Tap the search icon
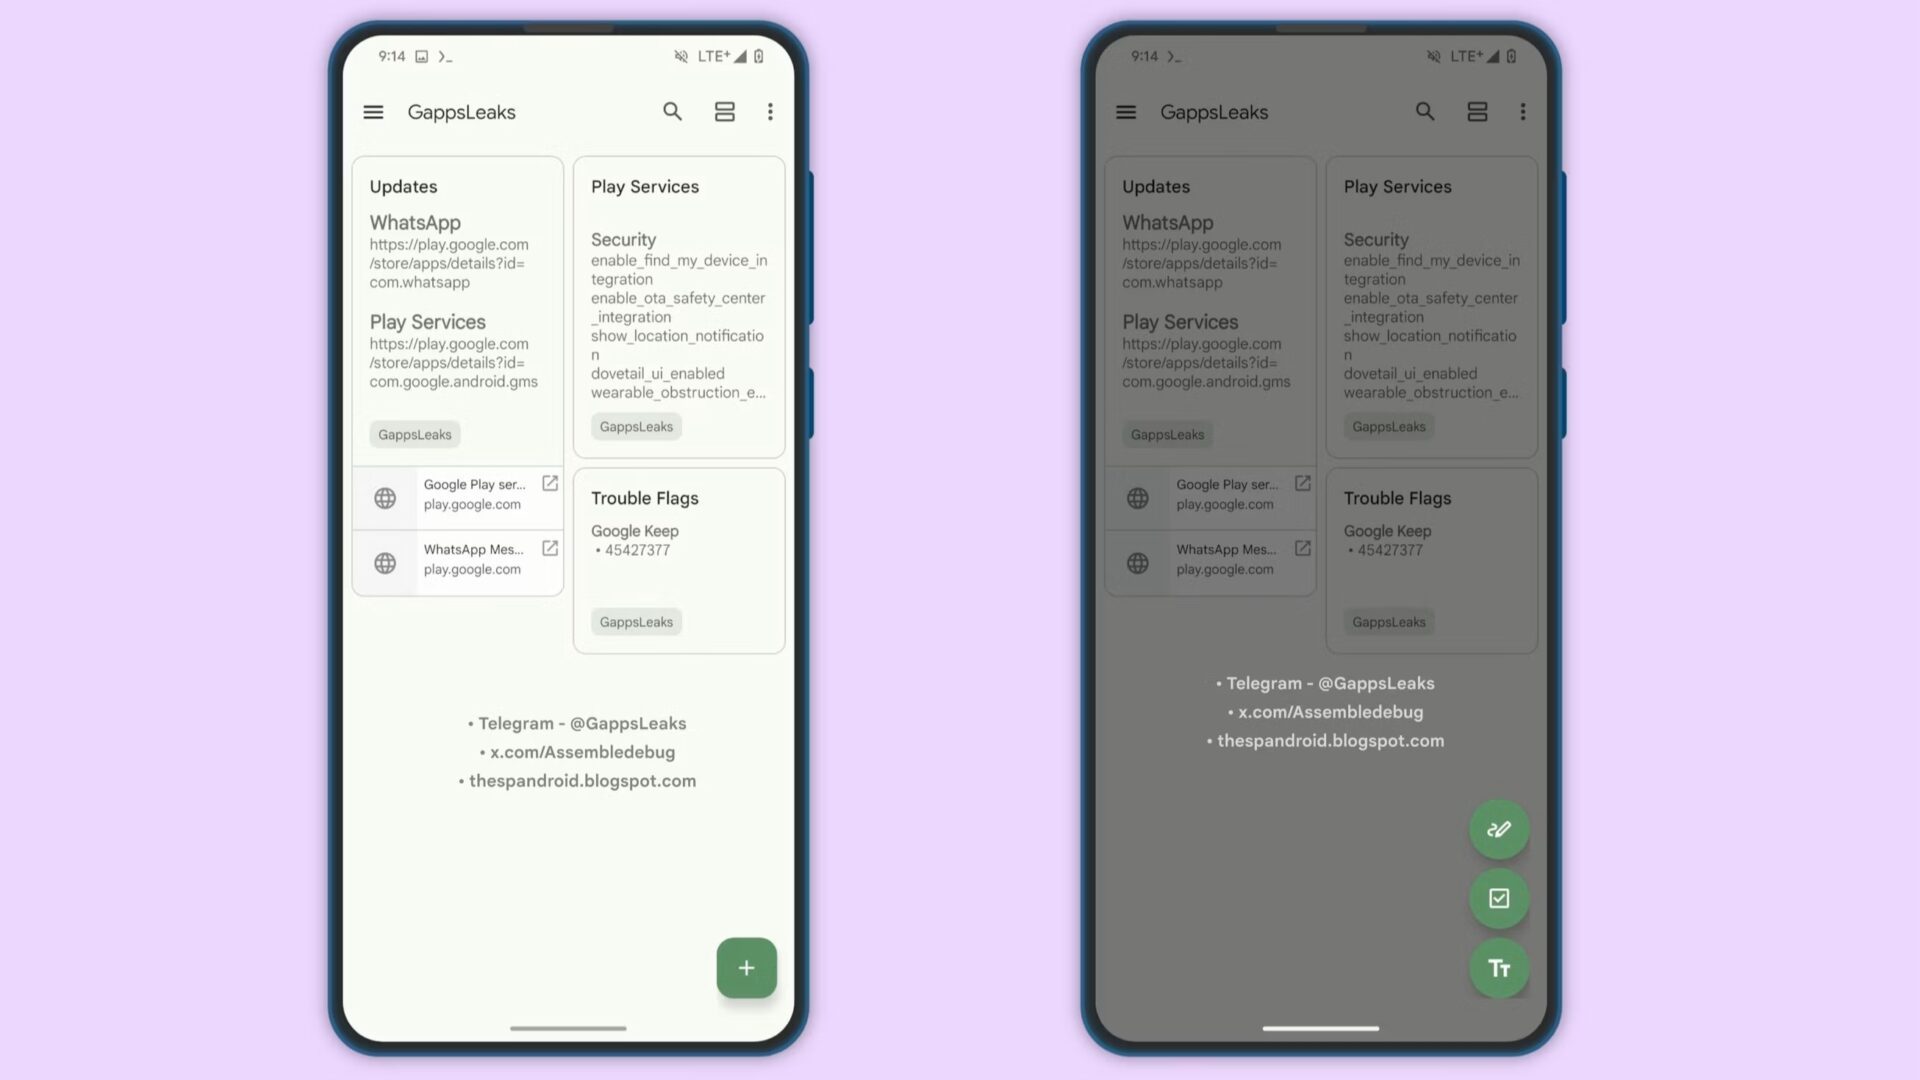 pyautogui.click(x=673, y=111)
